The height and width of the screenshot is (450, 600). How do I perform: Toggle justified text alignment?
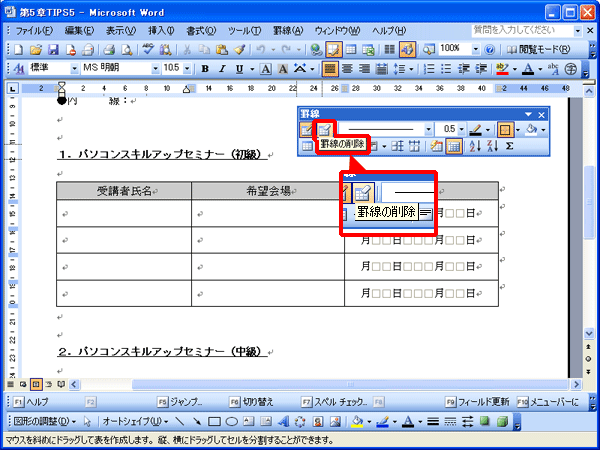pyautogui.click(x=330, y=69)
